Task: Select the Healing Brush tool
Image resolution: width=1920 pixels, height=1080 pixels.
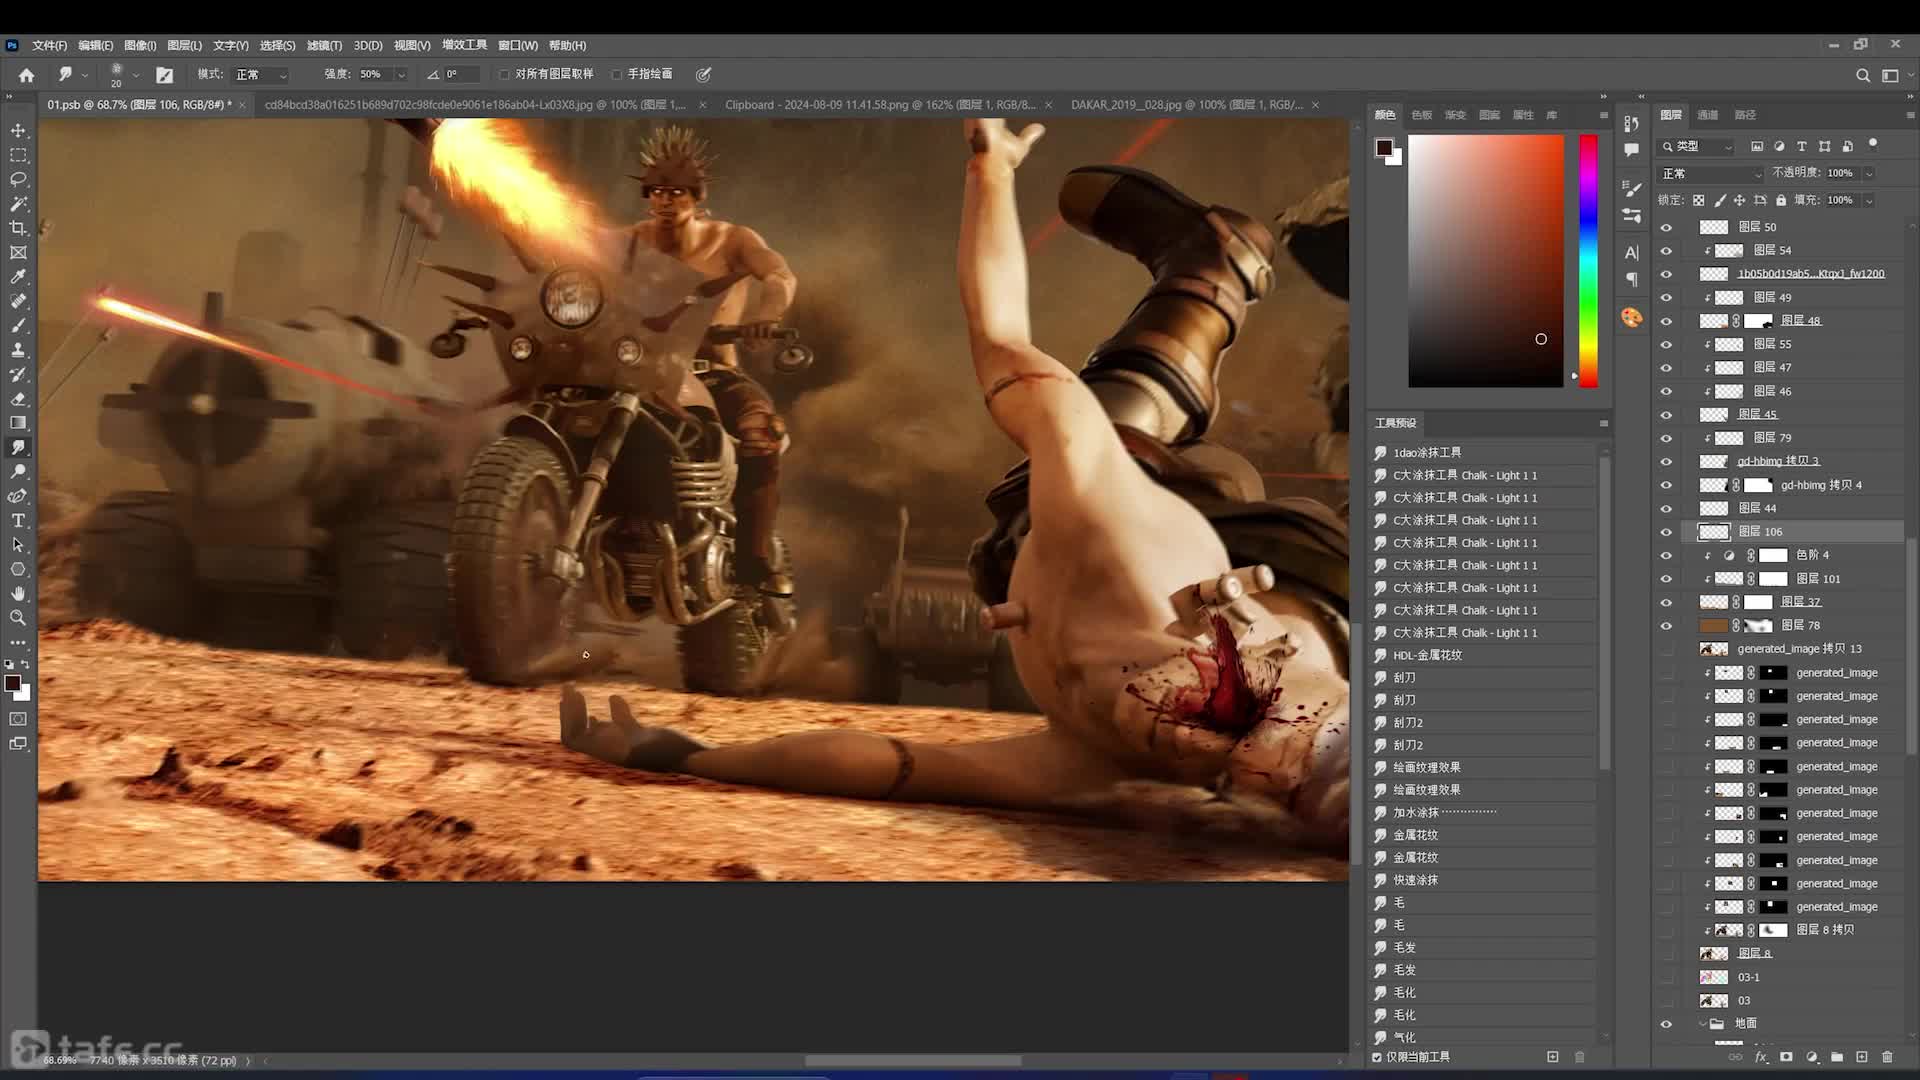Action: point(18,301)
